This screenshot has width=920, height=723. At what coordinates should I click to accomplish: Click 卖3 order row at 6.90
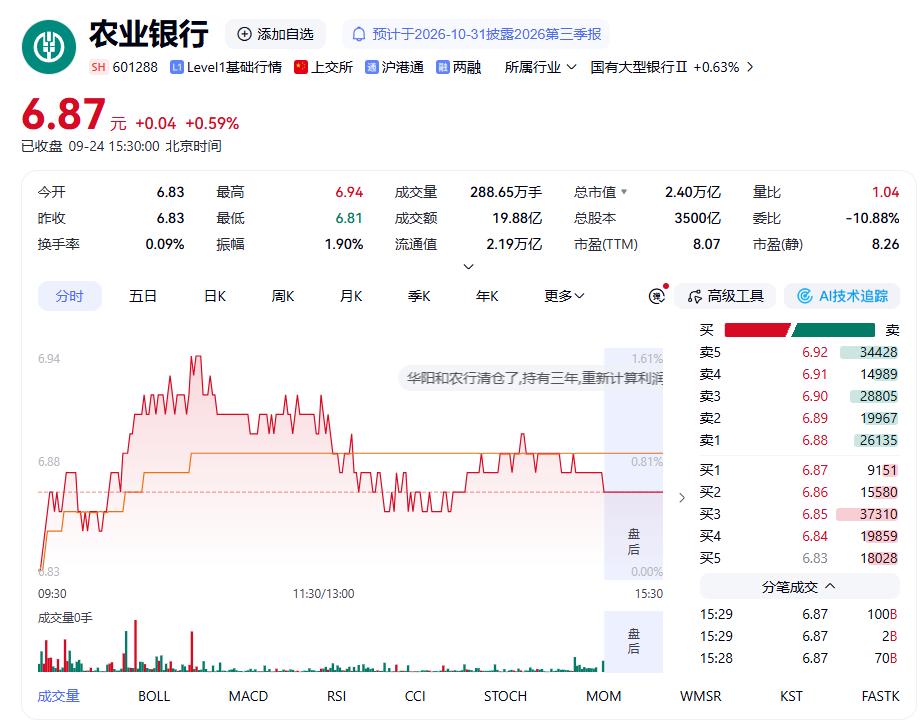click(x=799, y=396)
